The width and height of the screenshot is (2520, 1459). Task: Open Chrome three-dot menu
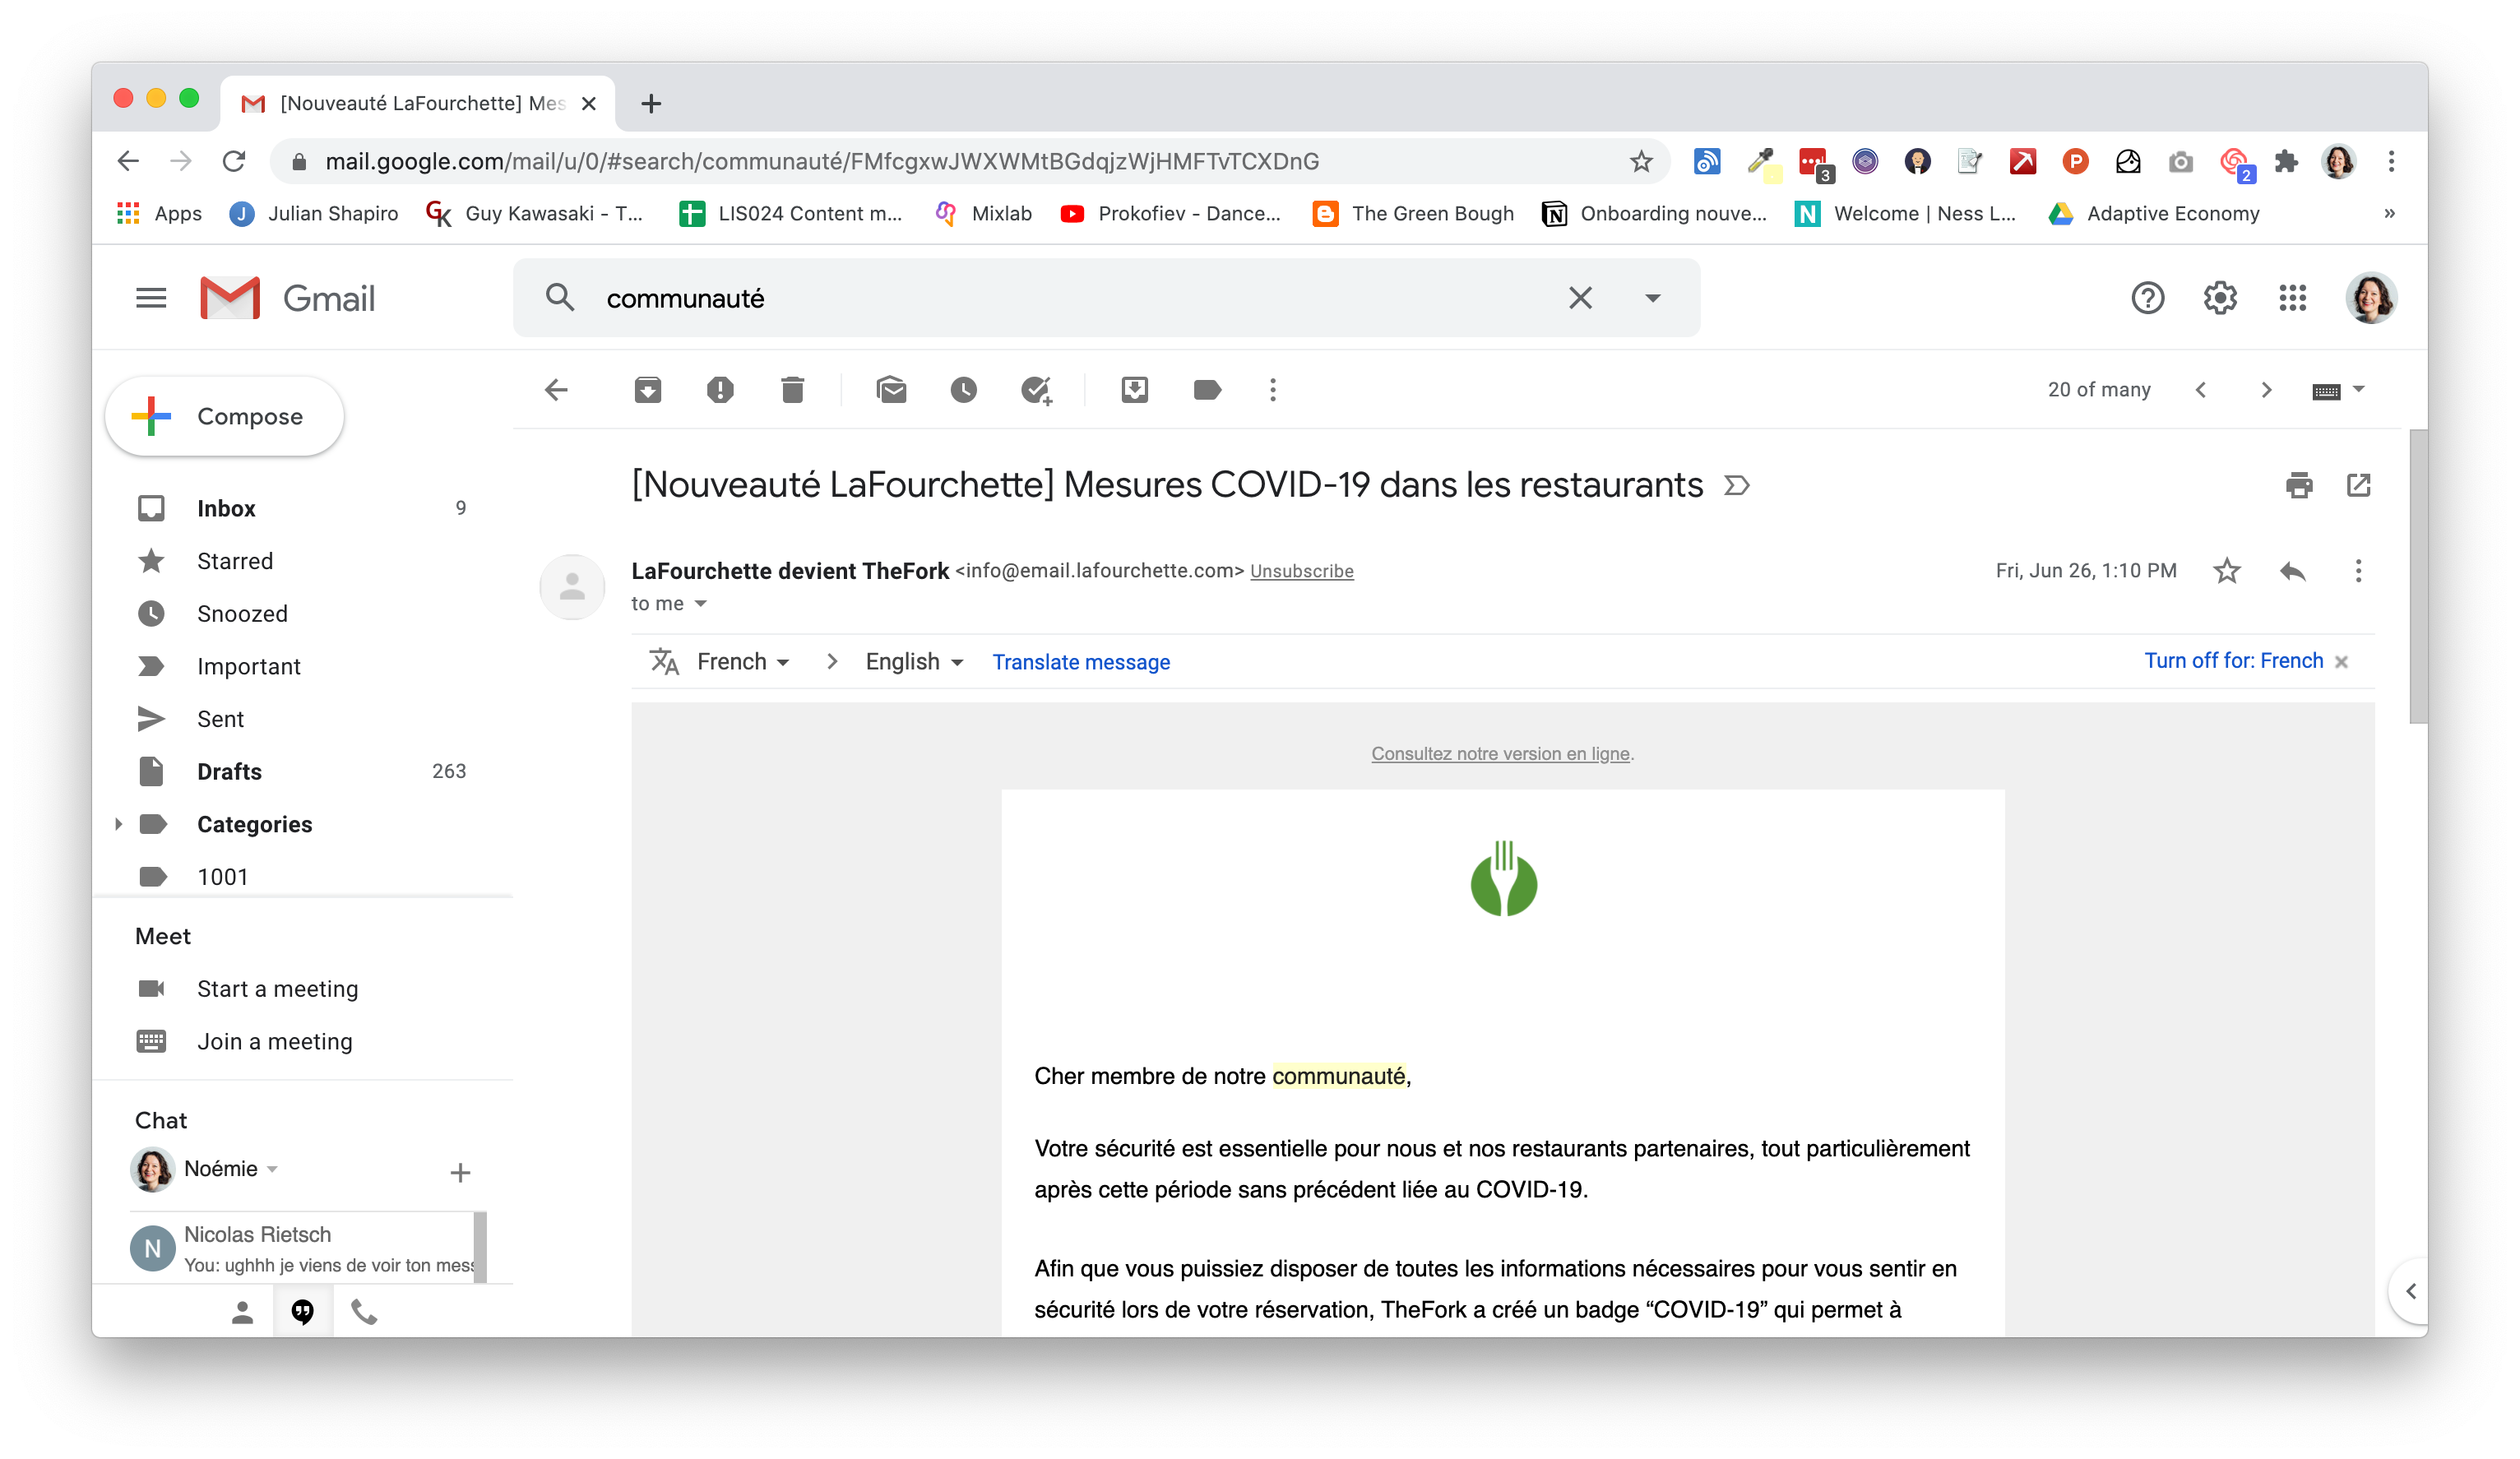(x=2391, y=161)
